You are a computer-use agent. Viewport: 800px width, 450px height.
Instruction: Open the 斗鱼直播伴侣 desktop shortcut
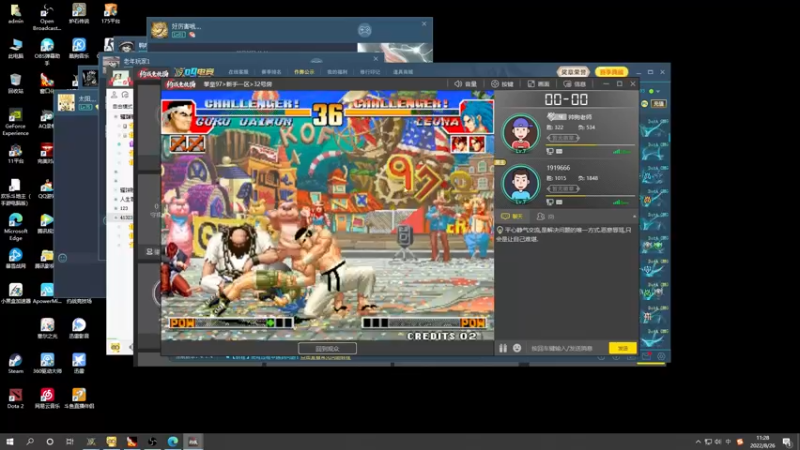click(79, 398)
